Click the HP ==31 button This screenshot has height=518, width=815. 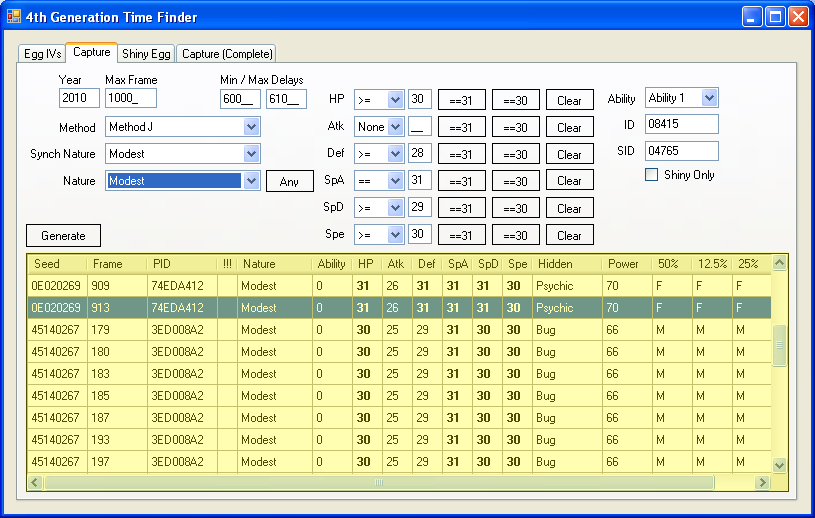pos(462,100)
